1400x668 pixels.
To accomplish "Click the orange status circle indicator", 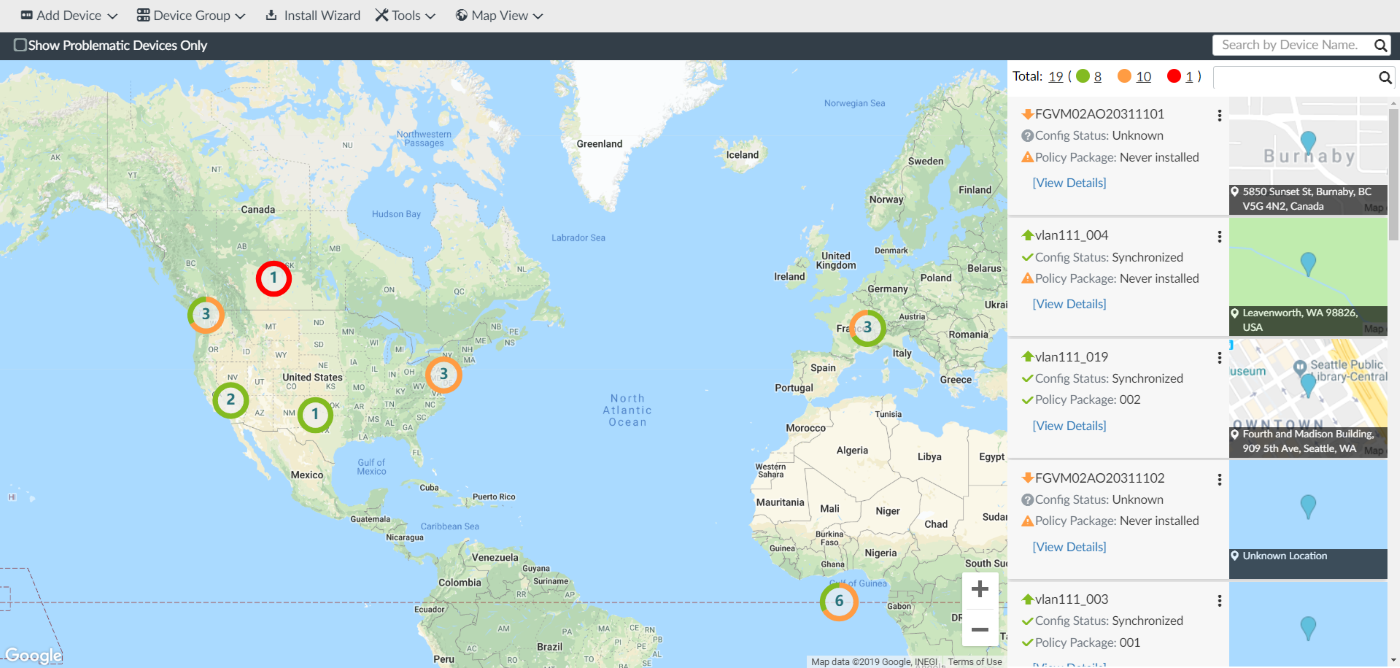I will tap(1125, 76).
